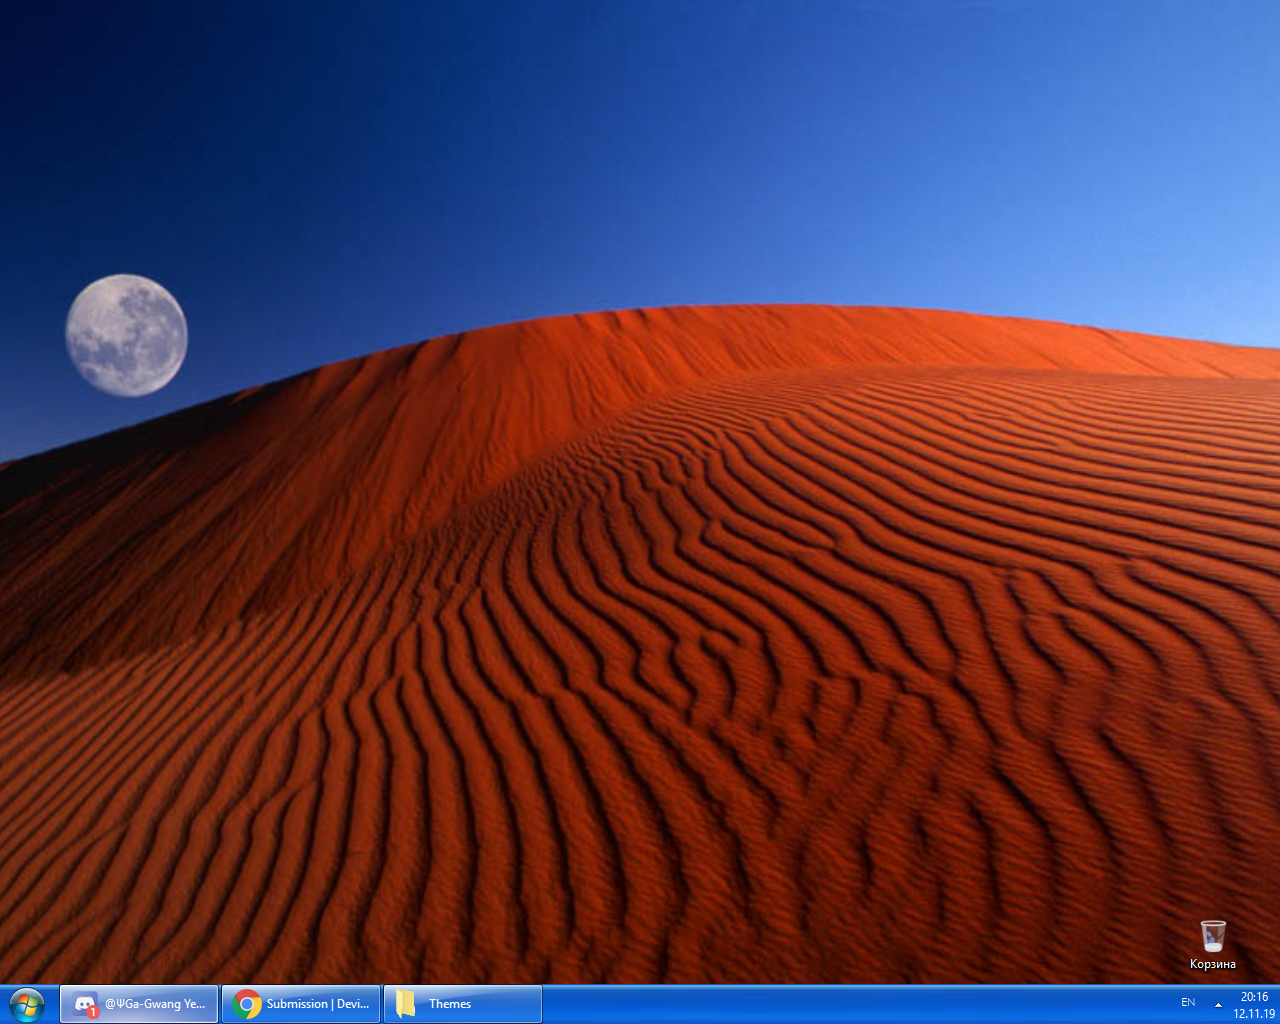
Task: Select the Корзина recycle bin desktop icon
Action: [x=1213, y=945]
